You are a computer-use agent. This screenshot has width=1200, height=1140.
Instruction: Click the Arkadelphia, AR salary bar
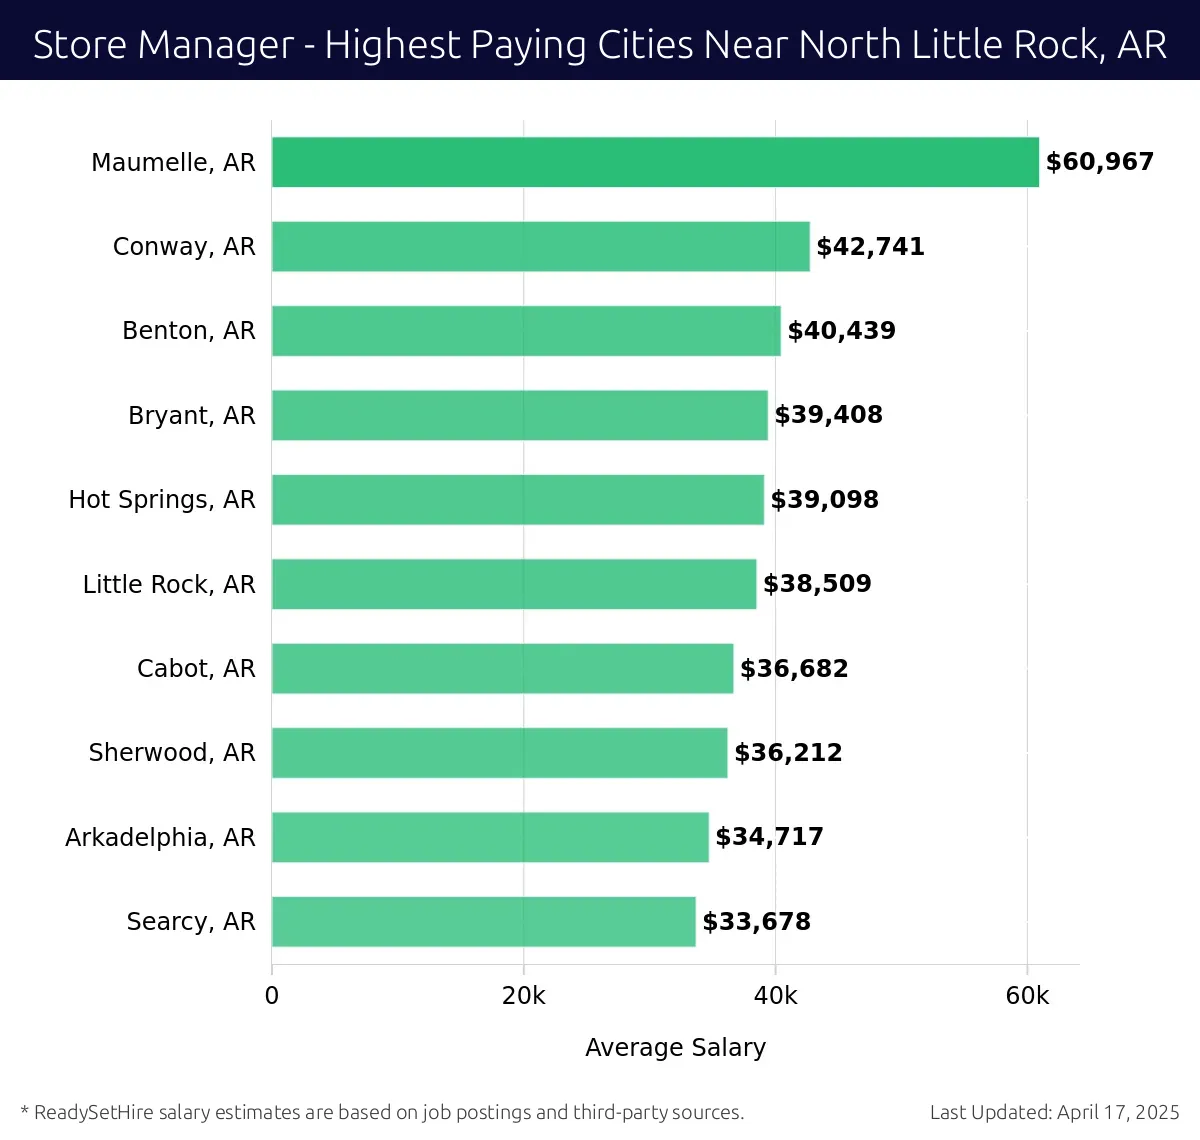[x=490, y=837]
